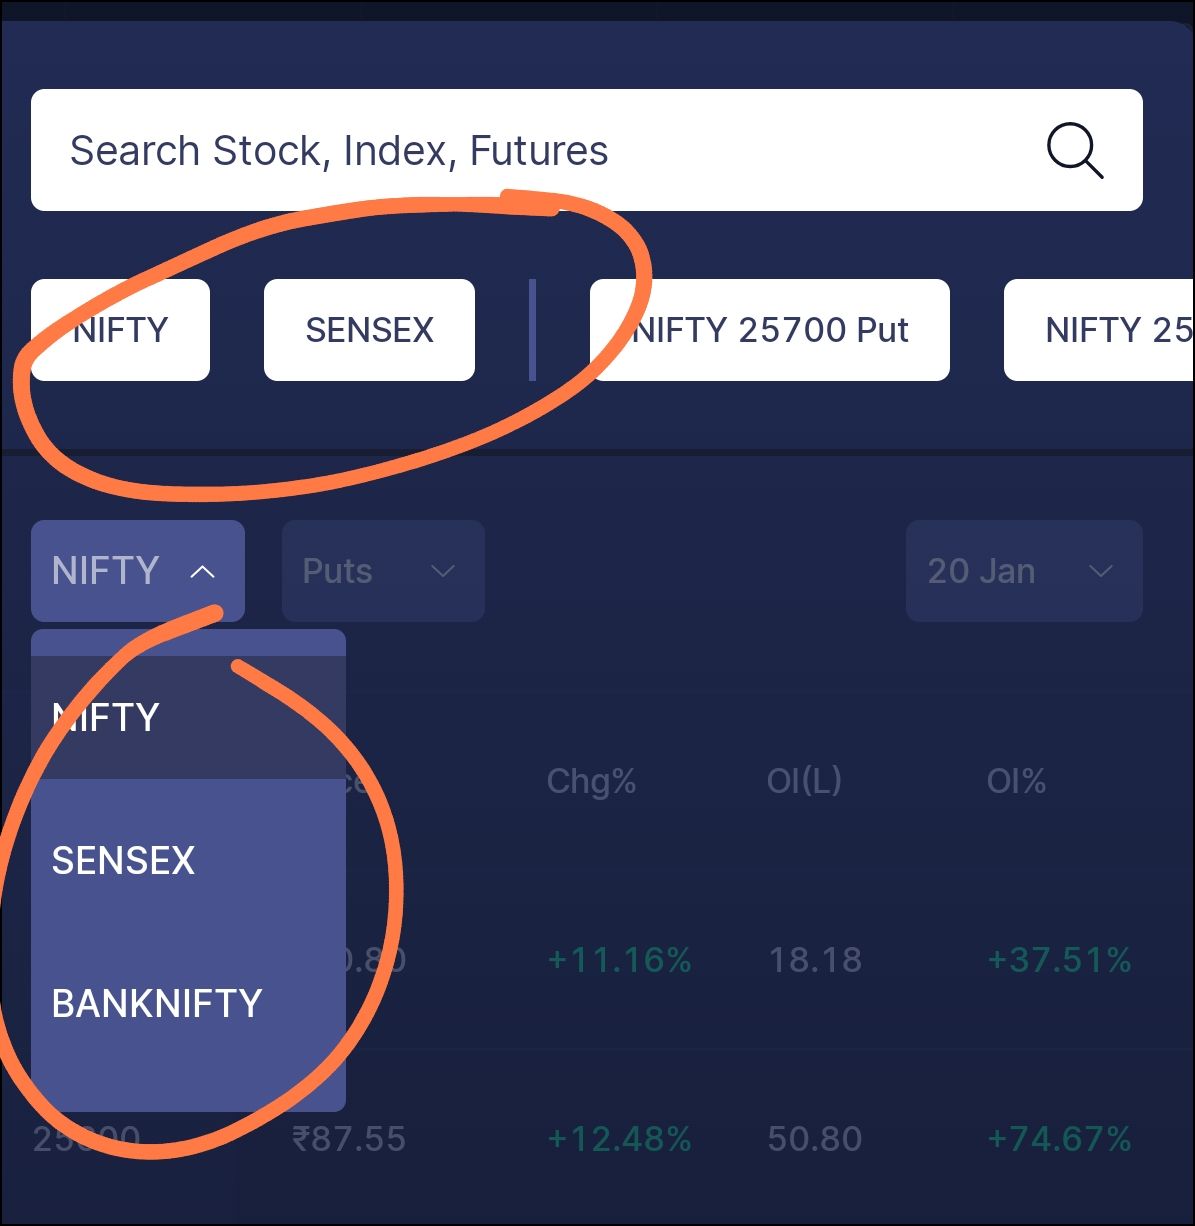Open the row showing +11.16% change
Viewport: 1195px width, 1226px height.
[x=597, y=960]
